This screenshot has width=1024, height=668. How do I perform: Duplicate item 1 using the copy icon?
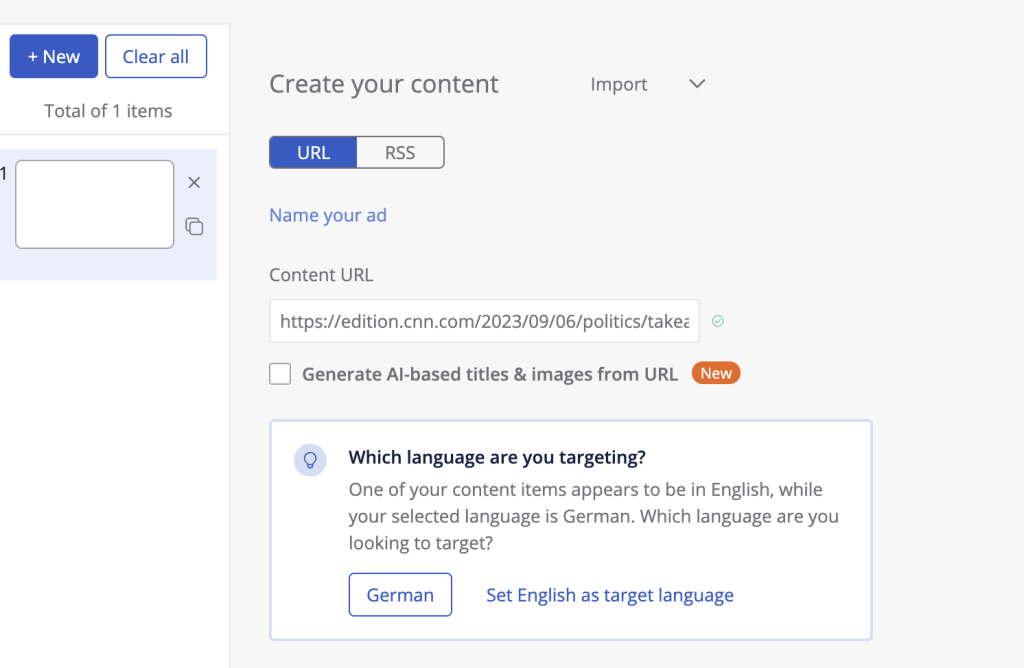point(194,227)
